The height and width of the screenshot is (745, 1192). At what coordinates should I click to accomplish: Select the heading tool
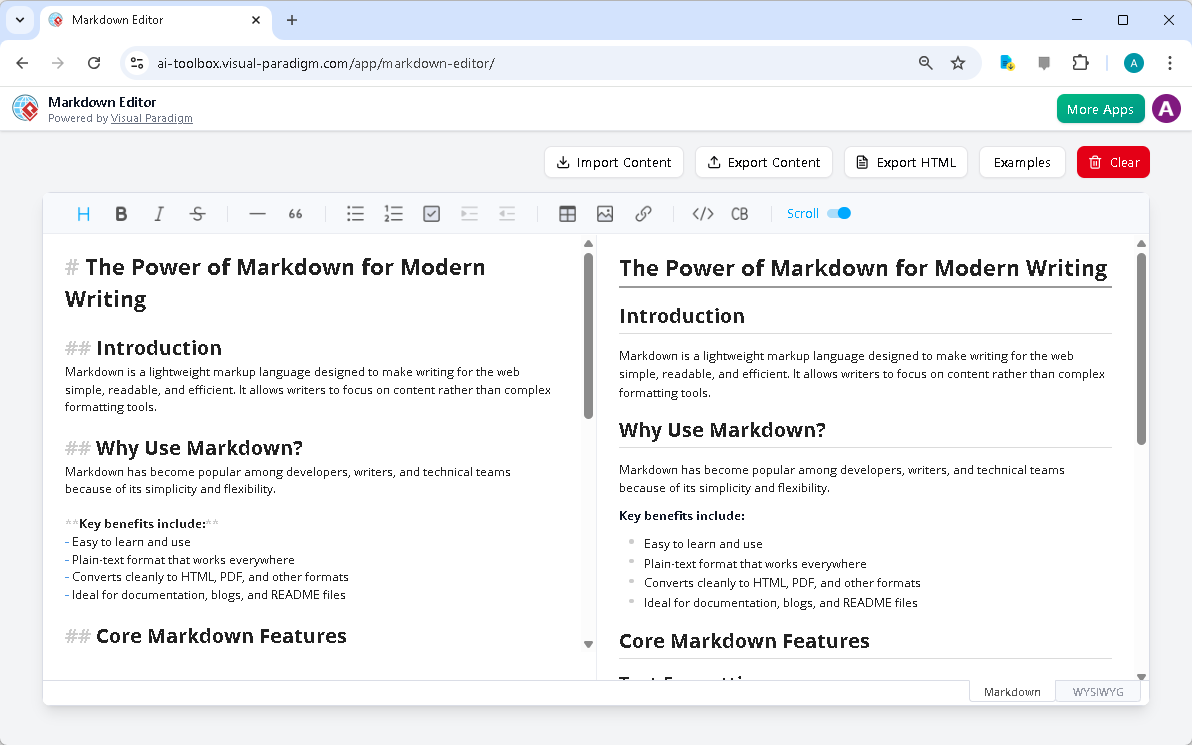pyautogui.click(x=83, y=213)
